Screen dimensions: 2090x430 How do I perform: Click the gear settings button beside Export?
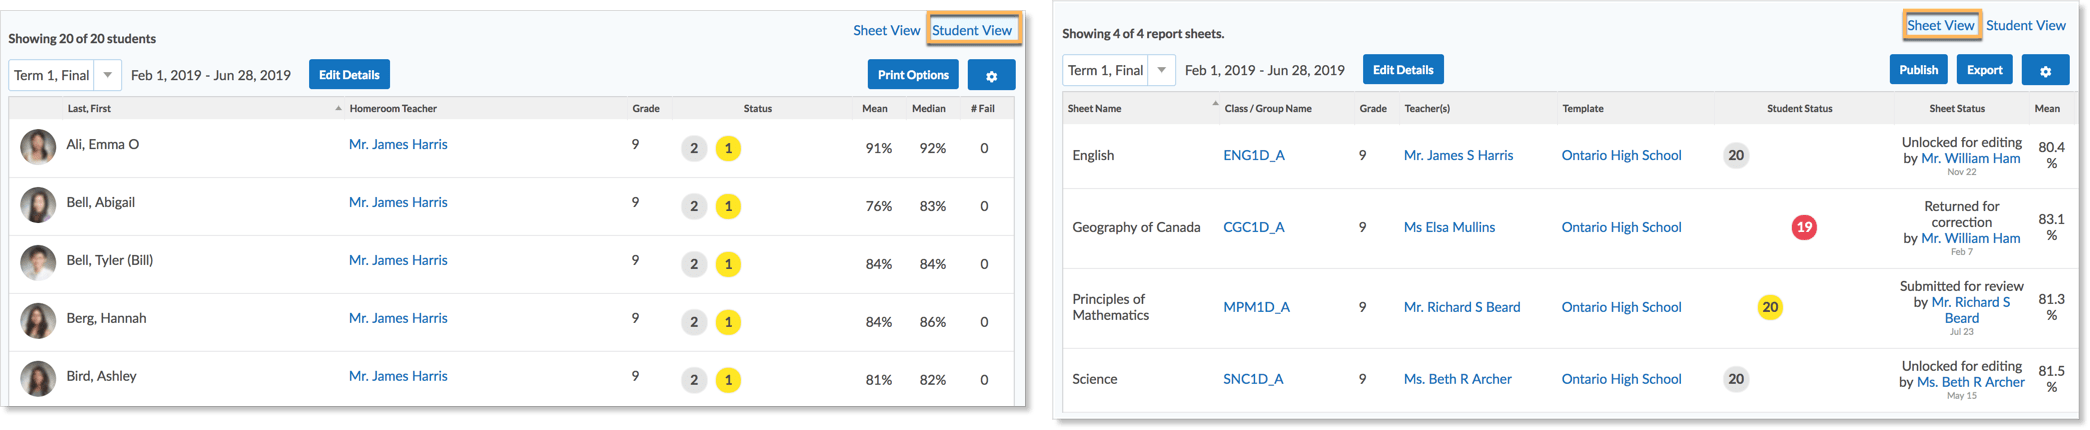coord(2045,70)
